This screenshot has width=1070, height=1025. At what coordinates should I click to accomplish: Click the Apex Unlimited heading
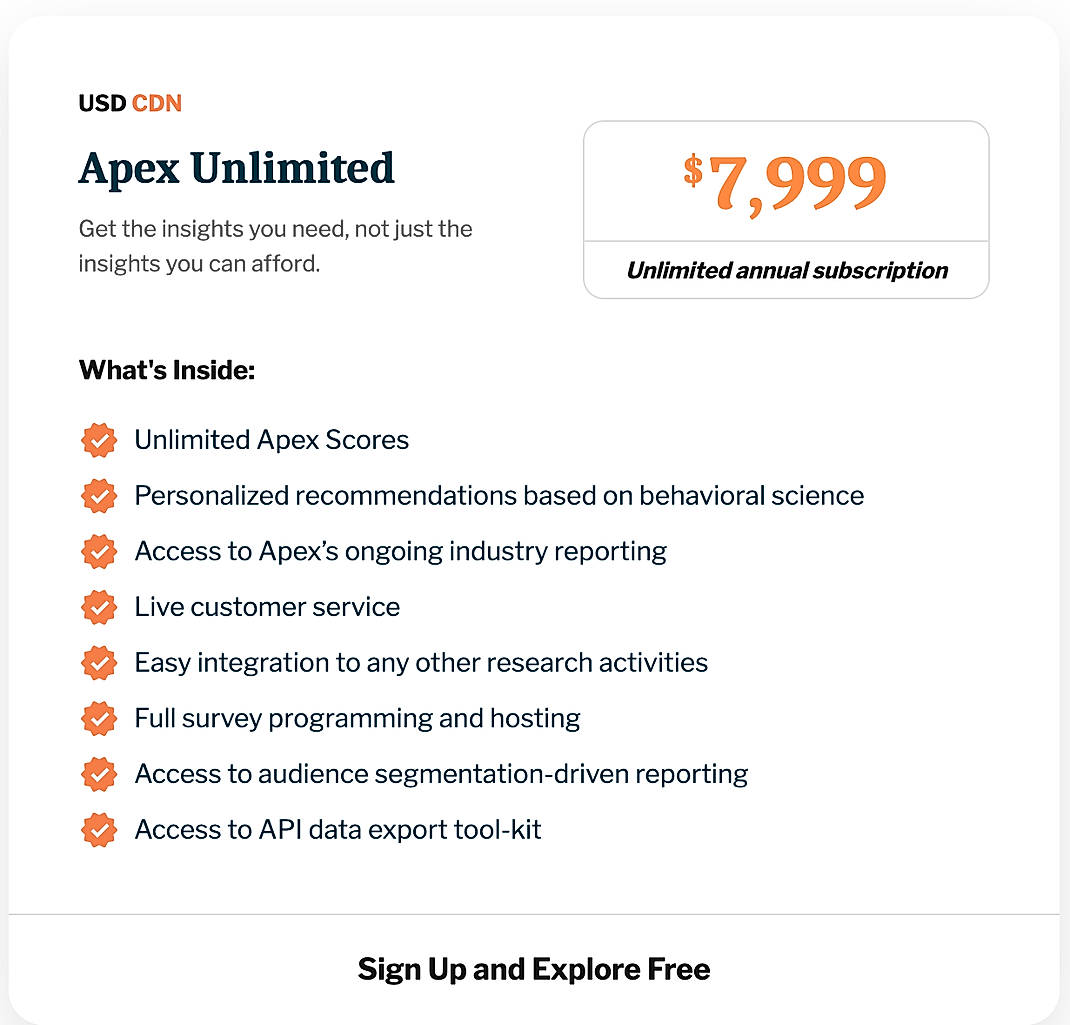[x=236, y=168]
